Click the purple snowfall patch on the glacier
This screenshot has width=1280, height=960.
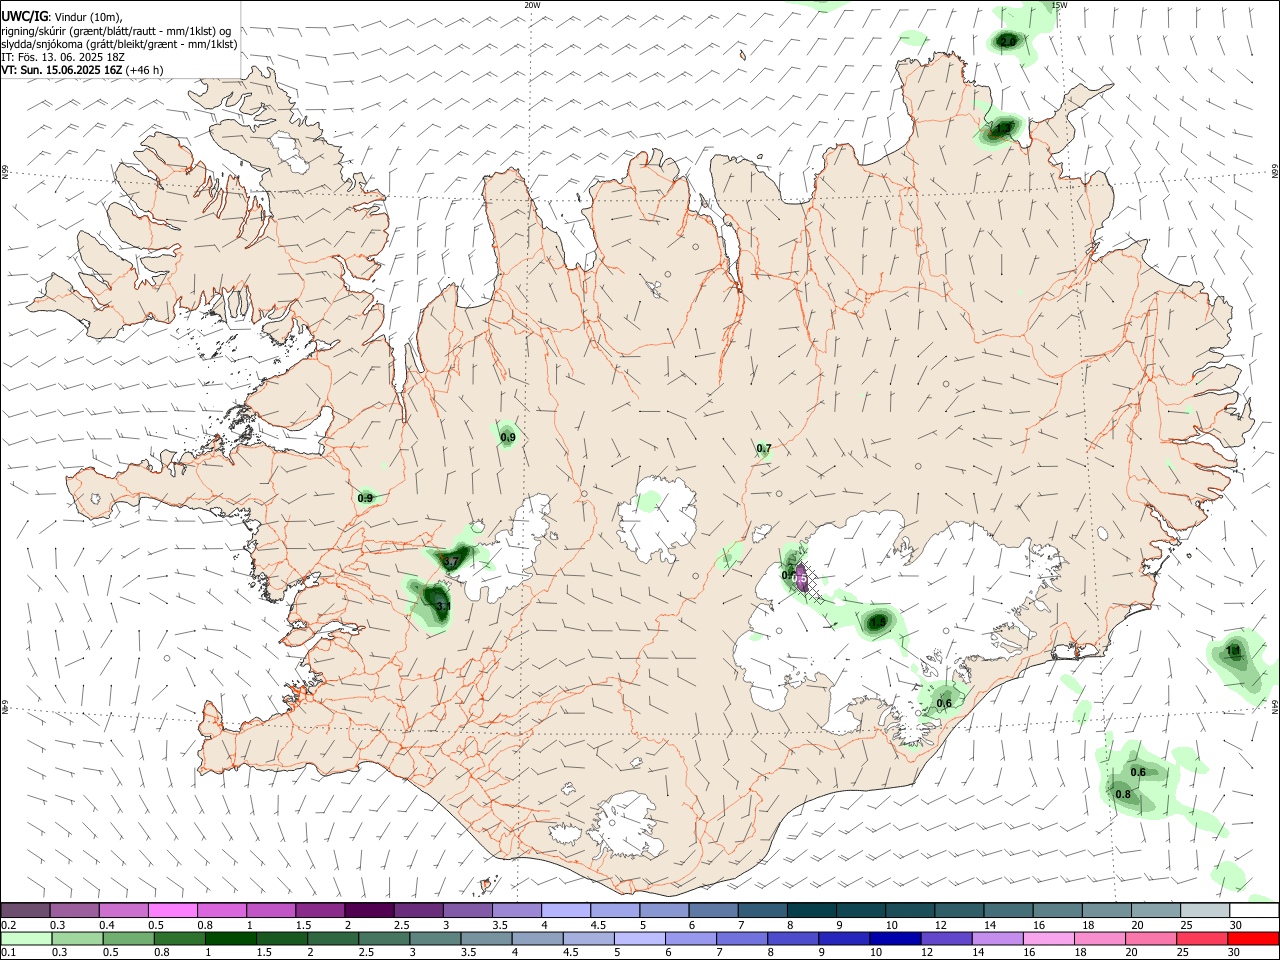pyautogui.click(x=801, y=578)
